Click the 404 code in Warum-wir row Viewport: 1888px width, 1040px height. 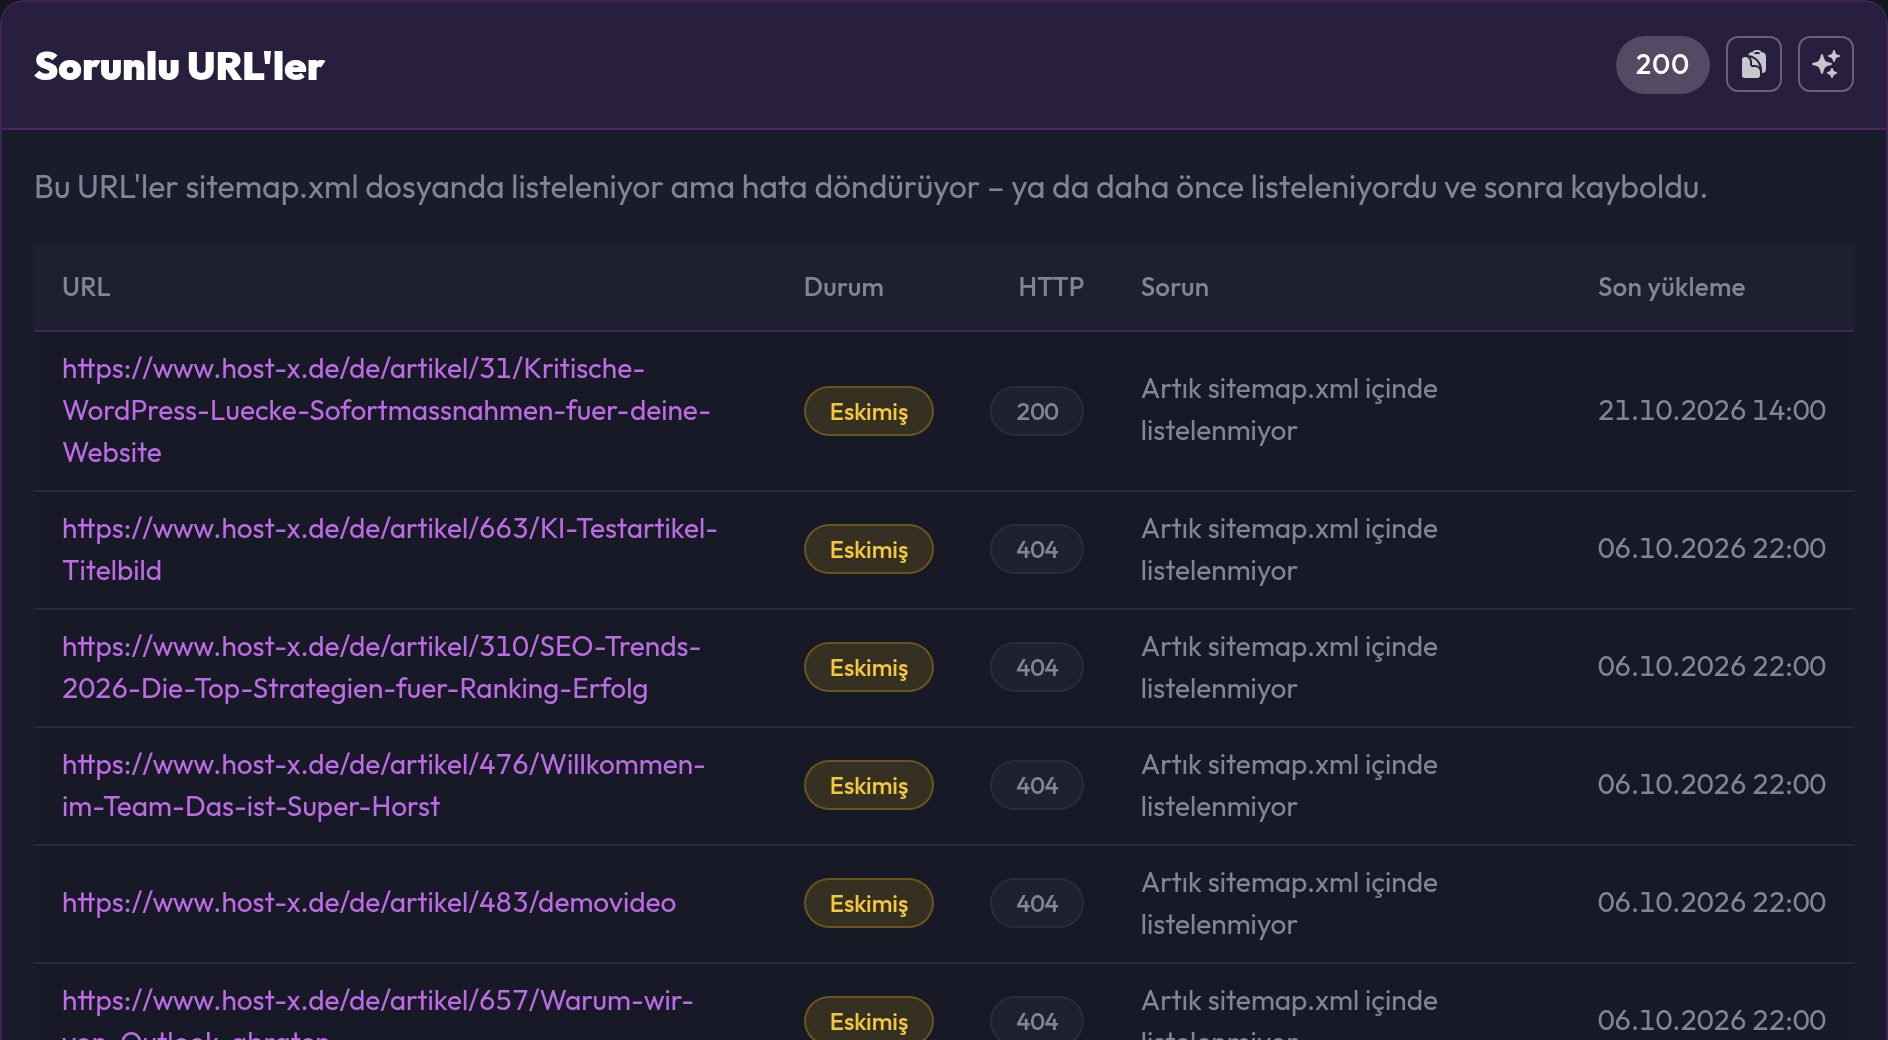(x=1037, y=1020)
